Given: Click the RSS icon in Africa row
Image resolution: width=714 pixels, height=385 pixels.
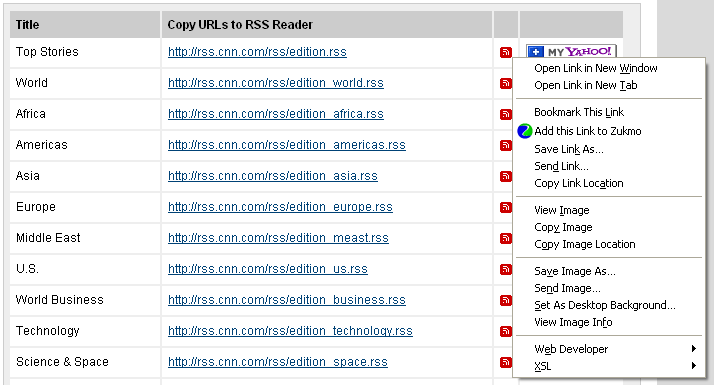Looking at the screenshot, I should click(505, 114).
